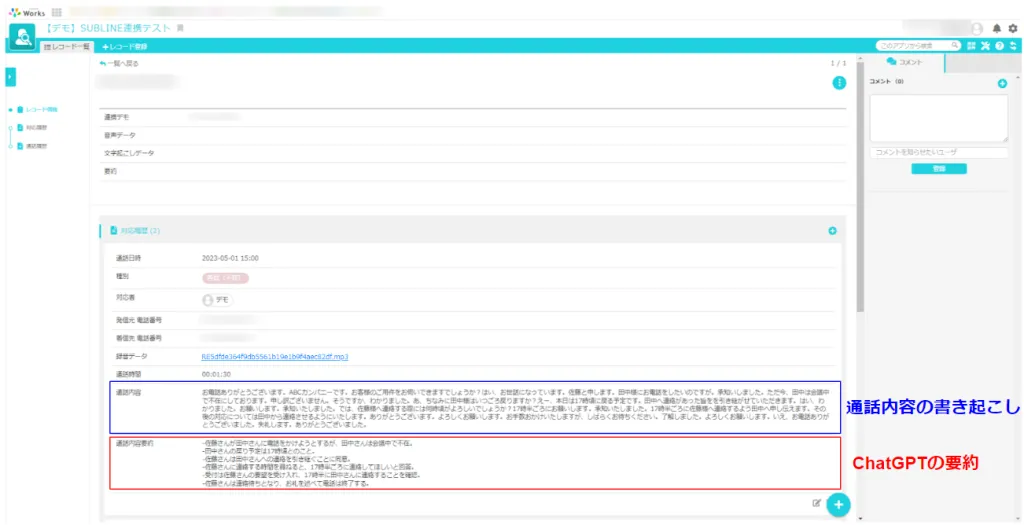1024x525 pixels.
Task: Open the record three-dot options menu
Action: click(839, 83)
